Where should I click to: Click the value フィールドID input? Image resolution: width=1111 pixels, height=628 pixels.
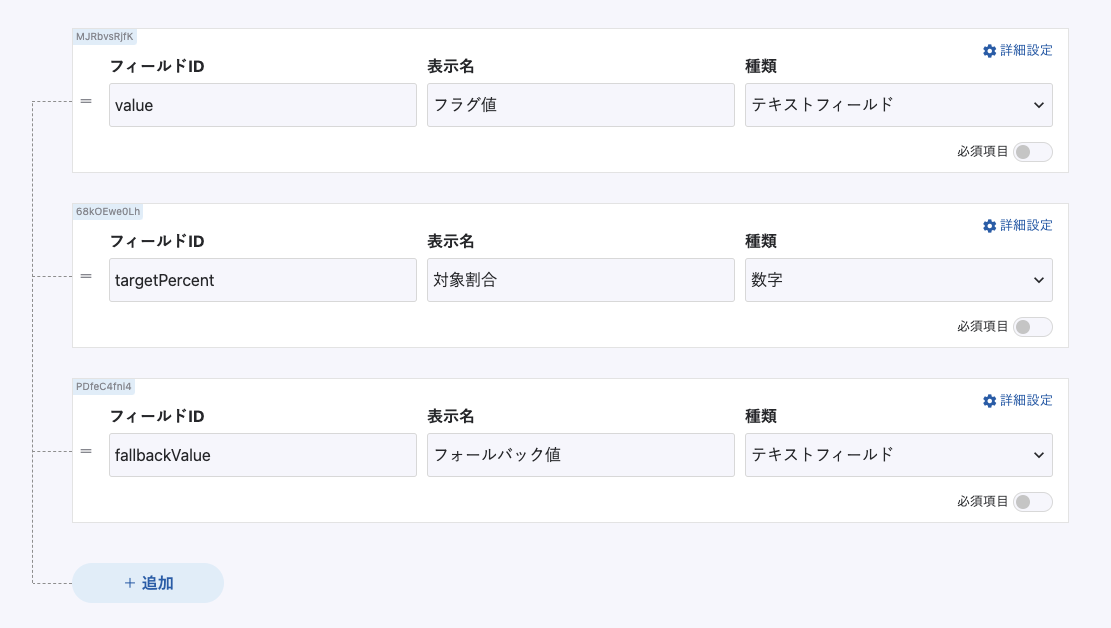click(262, 105)
